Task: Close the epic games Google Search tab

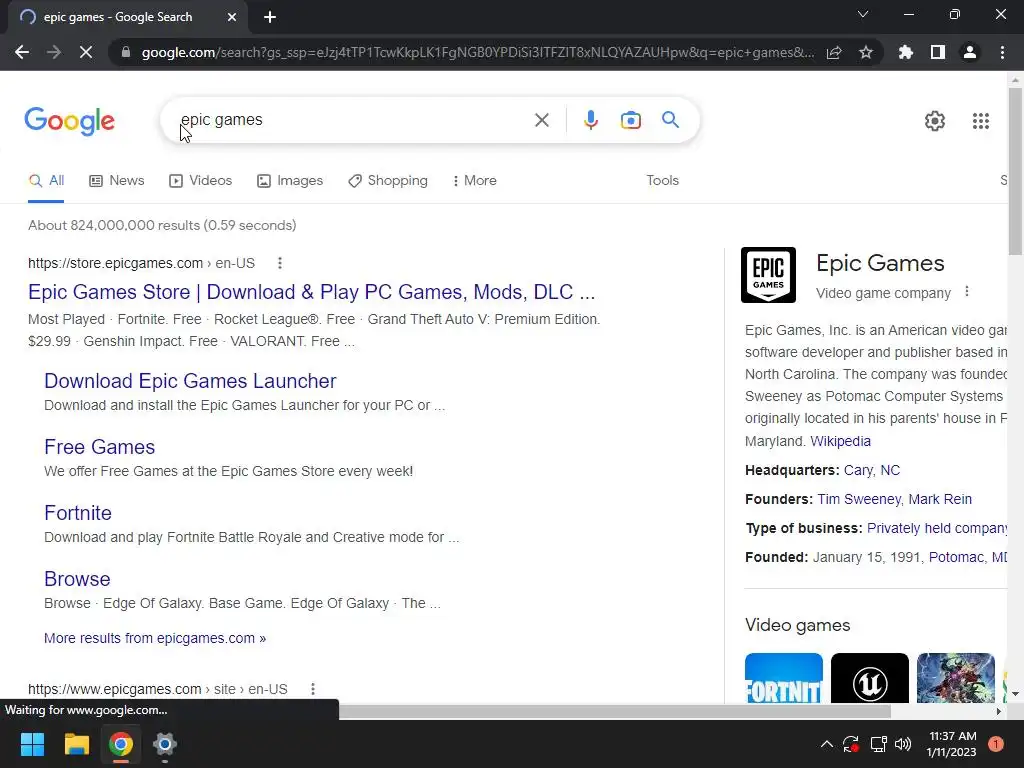Action: 232,17
